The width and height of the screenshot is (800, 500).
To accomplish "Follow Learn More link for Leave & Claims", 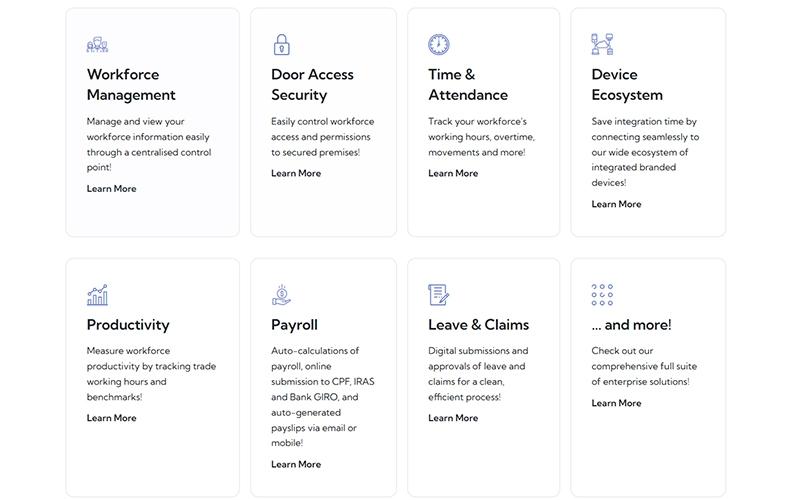I will 453,418.
